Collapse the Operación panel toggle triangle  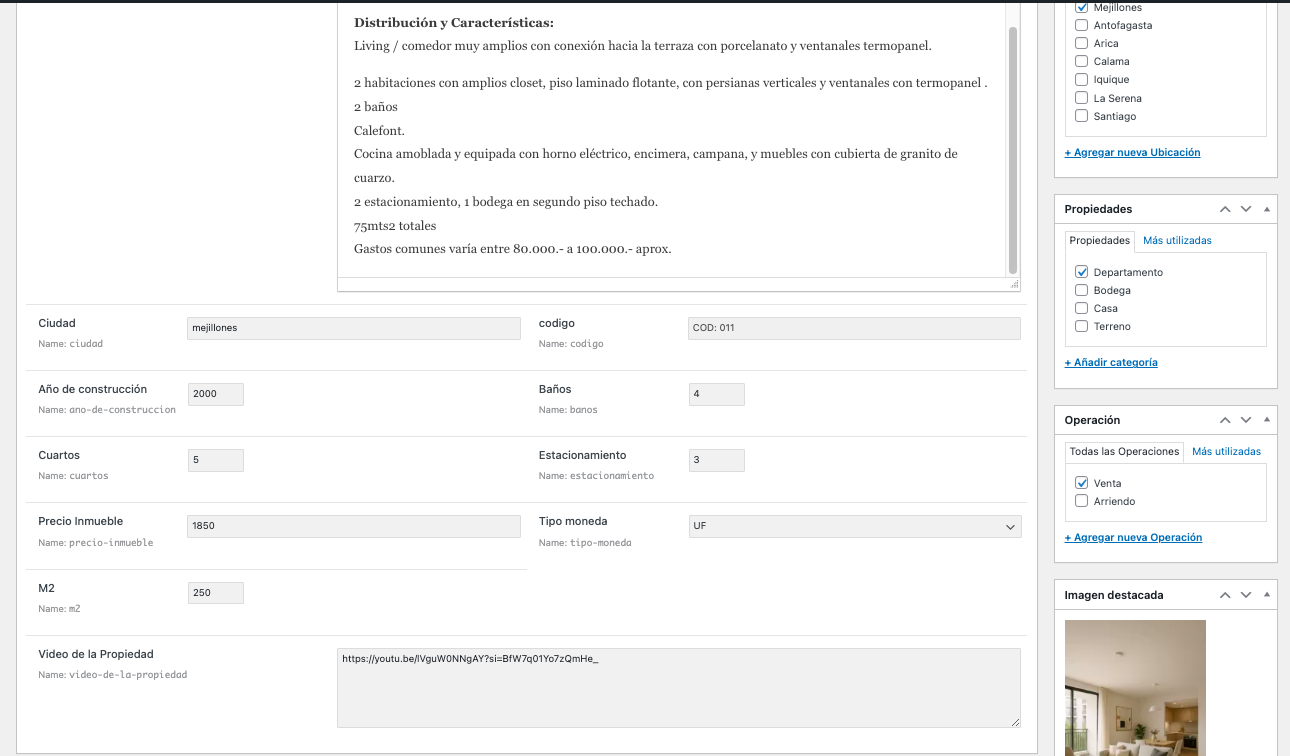[x=1267, y=420]
